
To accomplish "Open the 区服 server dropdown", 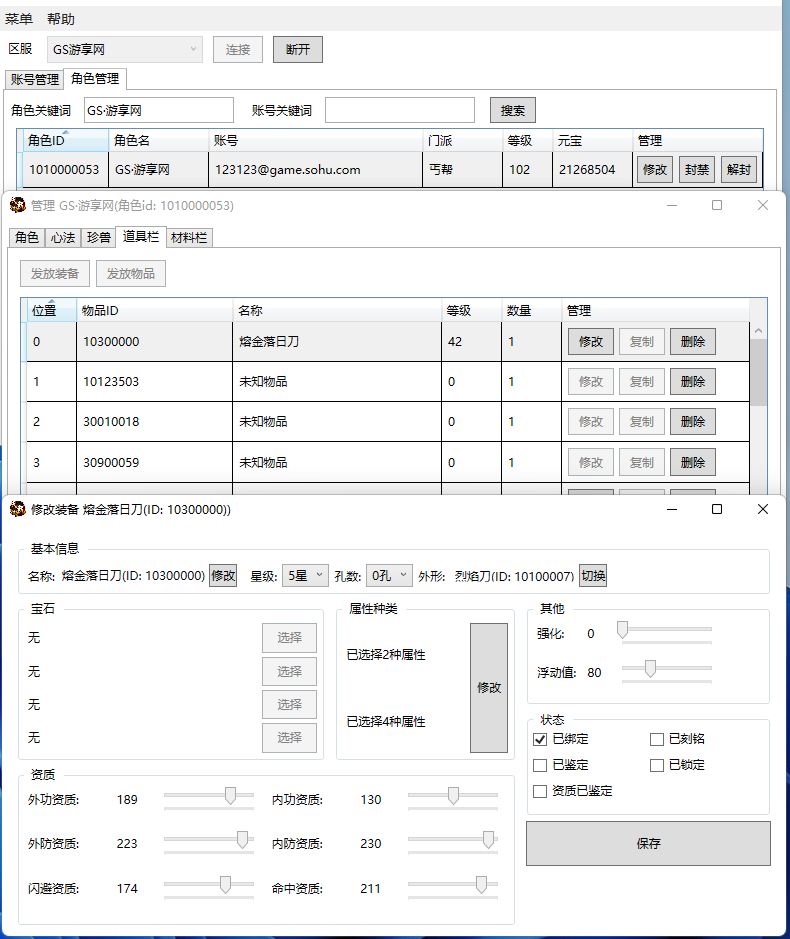I will point(125,49).
